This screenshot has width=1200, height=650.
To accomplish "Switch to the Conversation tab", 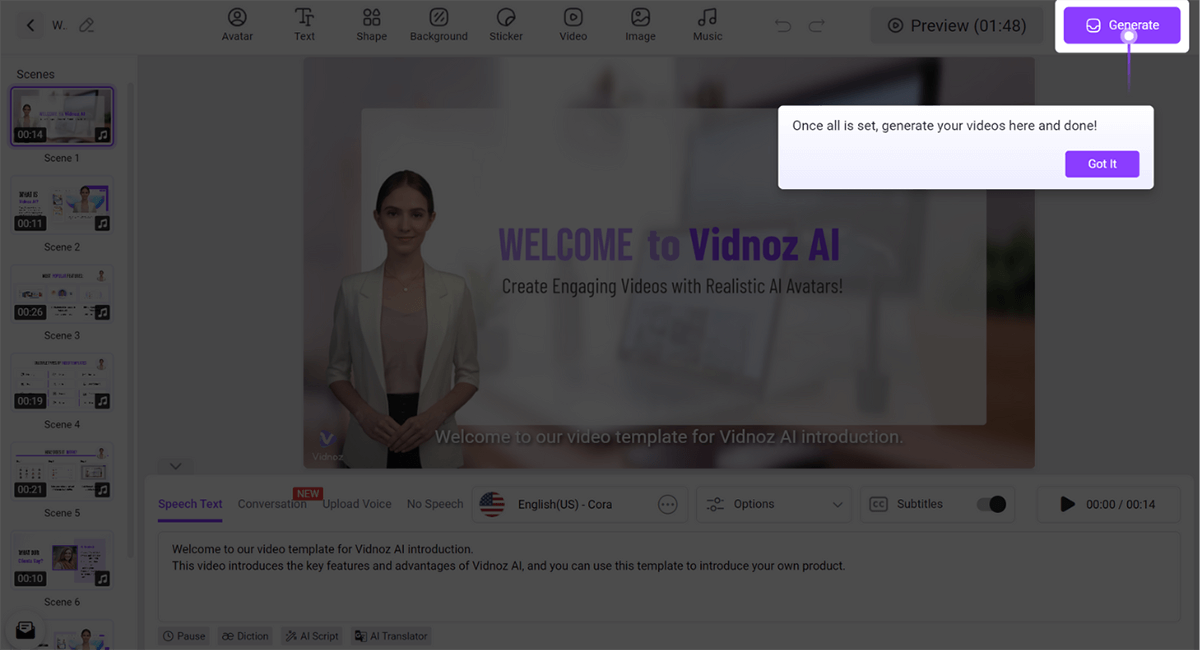I will pyautogui.click(x=272, y=504).
